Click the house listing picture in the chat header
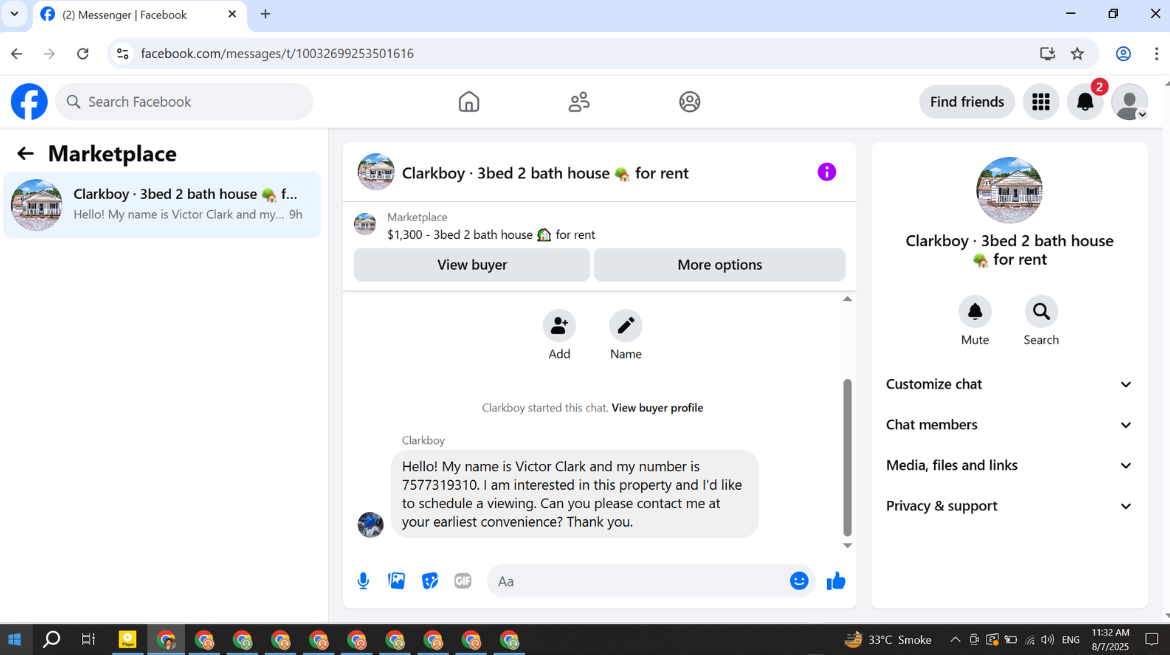This screenshot has width=1170, height=655. click(376, 172)
